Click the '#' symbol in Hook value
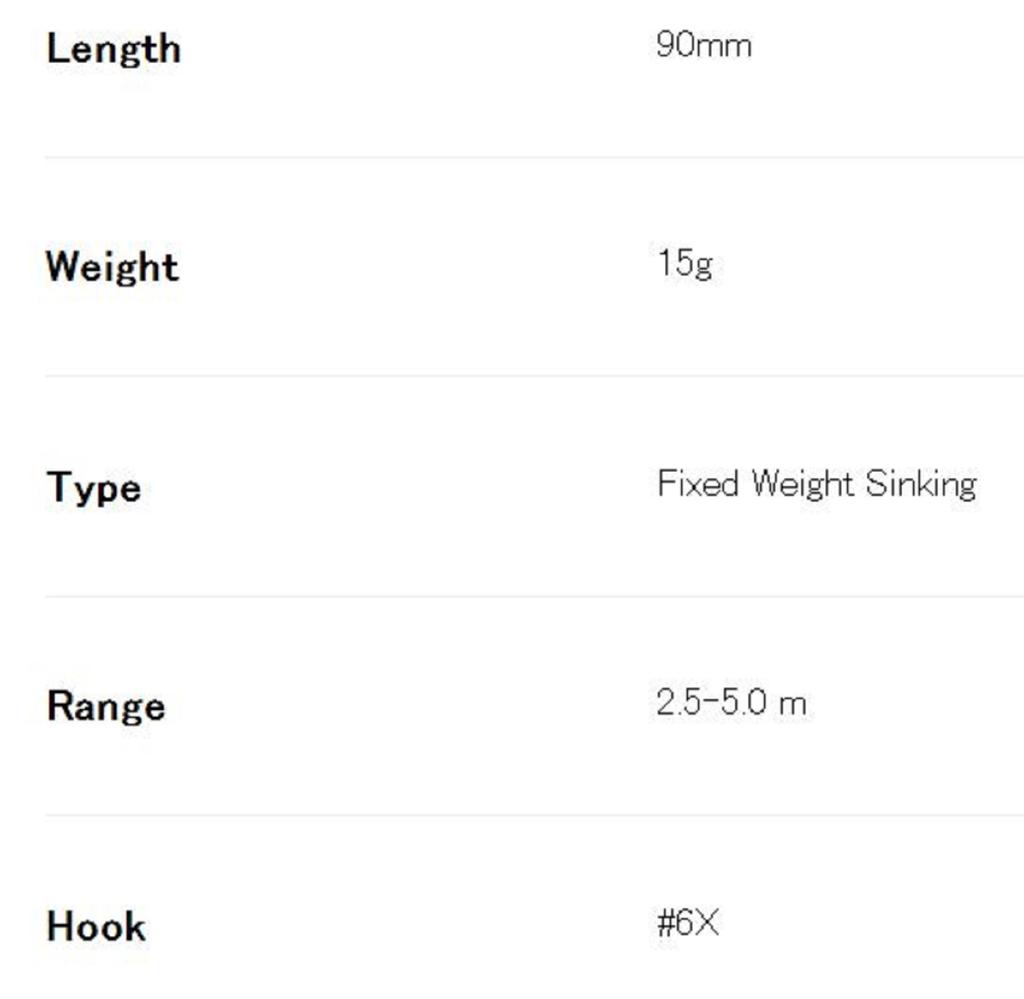The height and width of the screenshot is (999, 1024). coord(666,922)
